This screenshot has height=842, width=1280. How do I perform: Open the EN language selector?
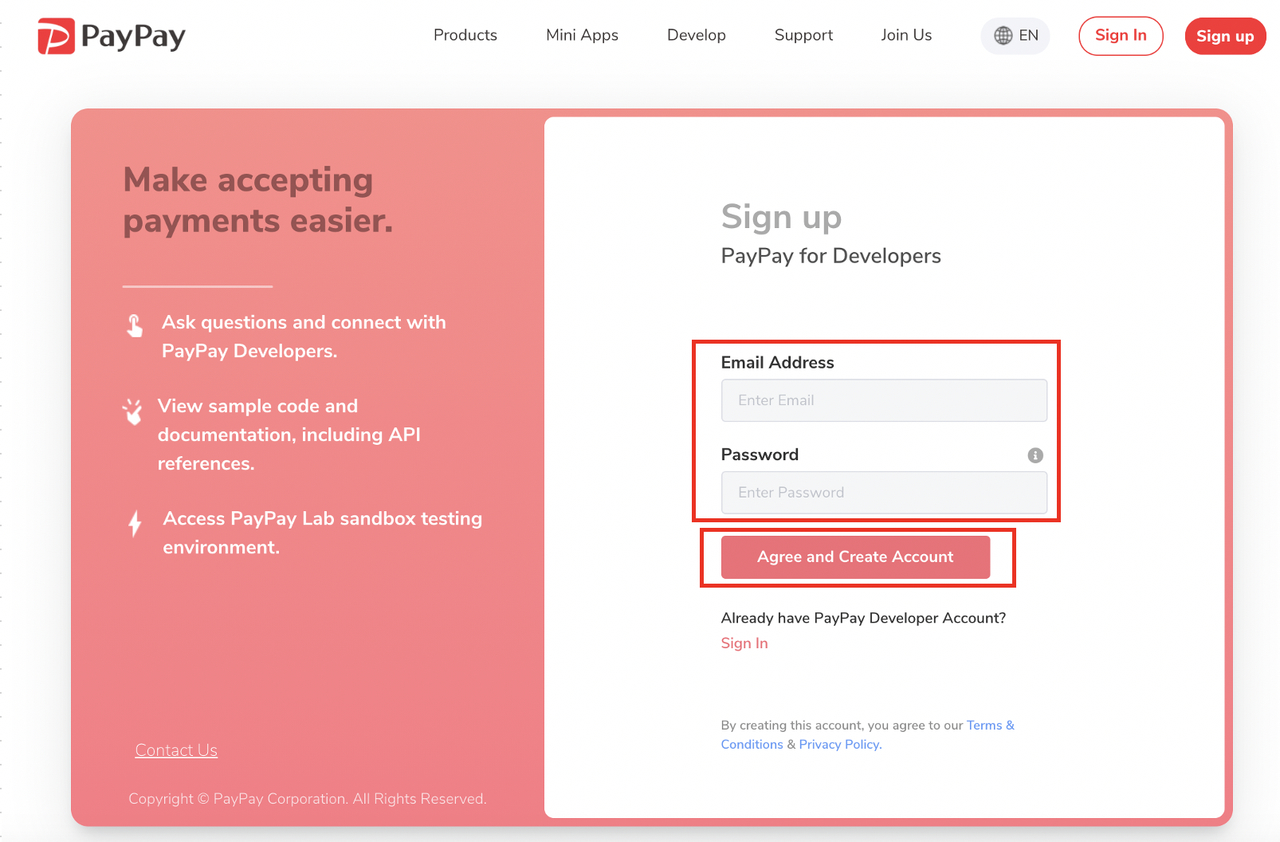(x=1015, y=36)
